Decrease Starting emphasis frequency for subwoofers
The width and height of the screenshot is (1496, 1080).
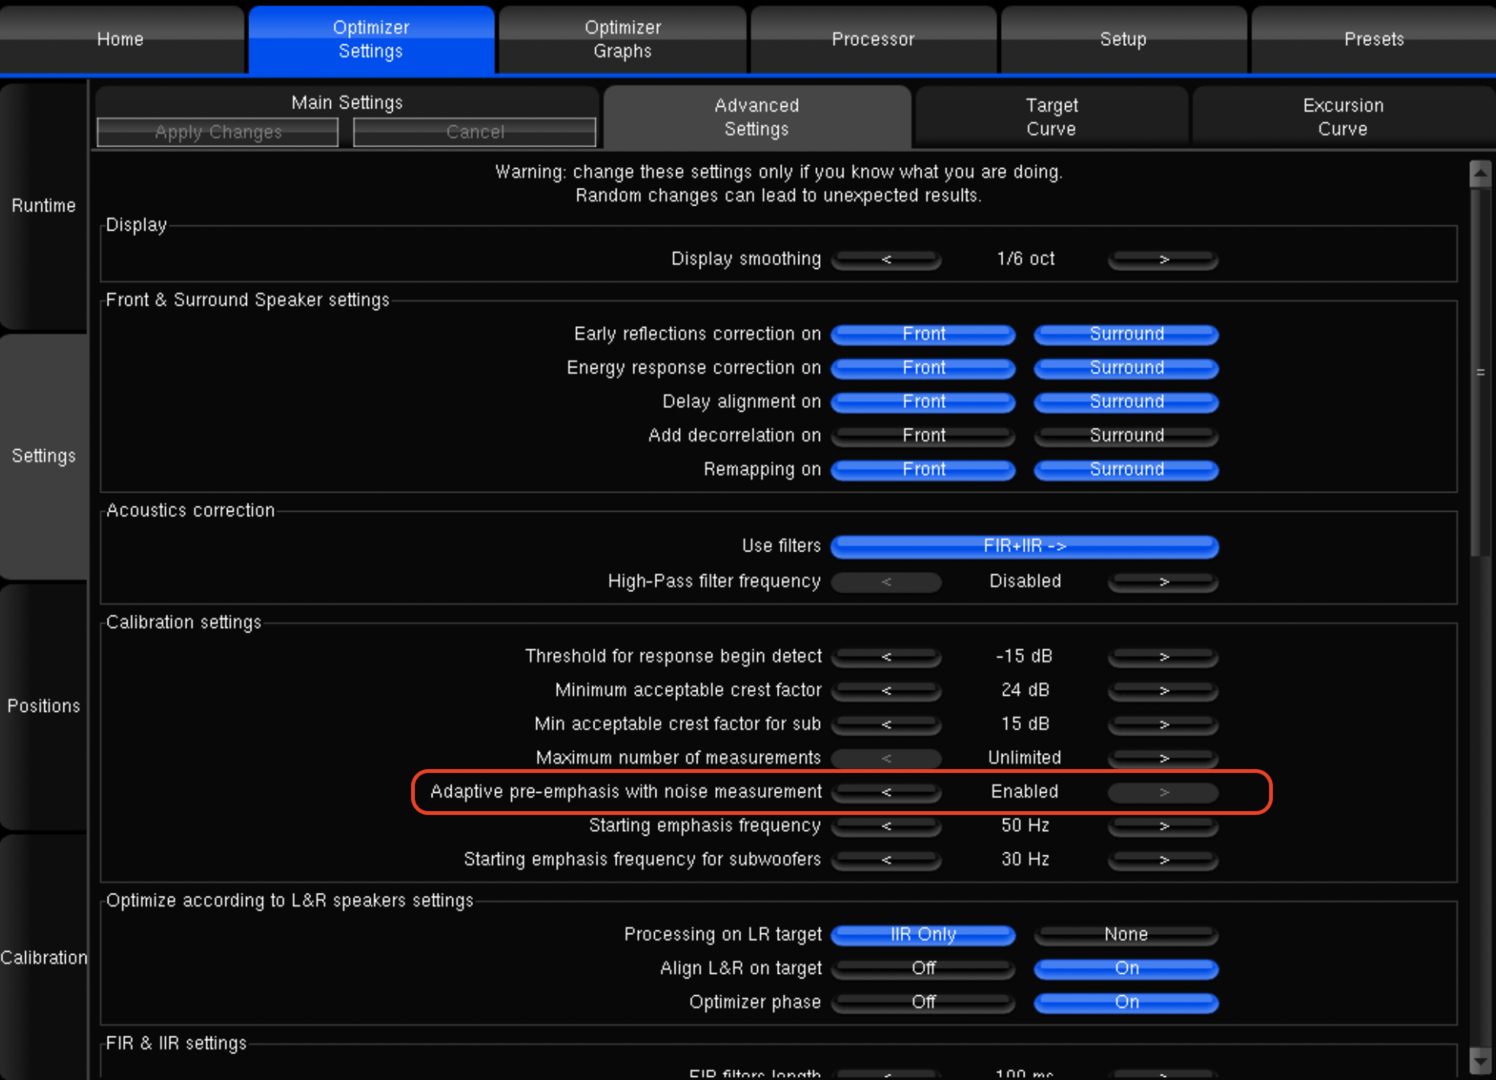tap(886, 860)
